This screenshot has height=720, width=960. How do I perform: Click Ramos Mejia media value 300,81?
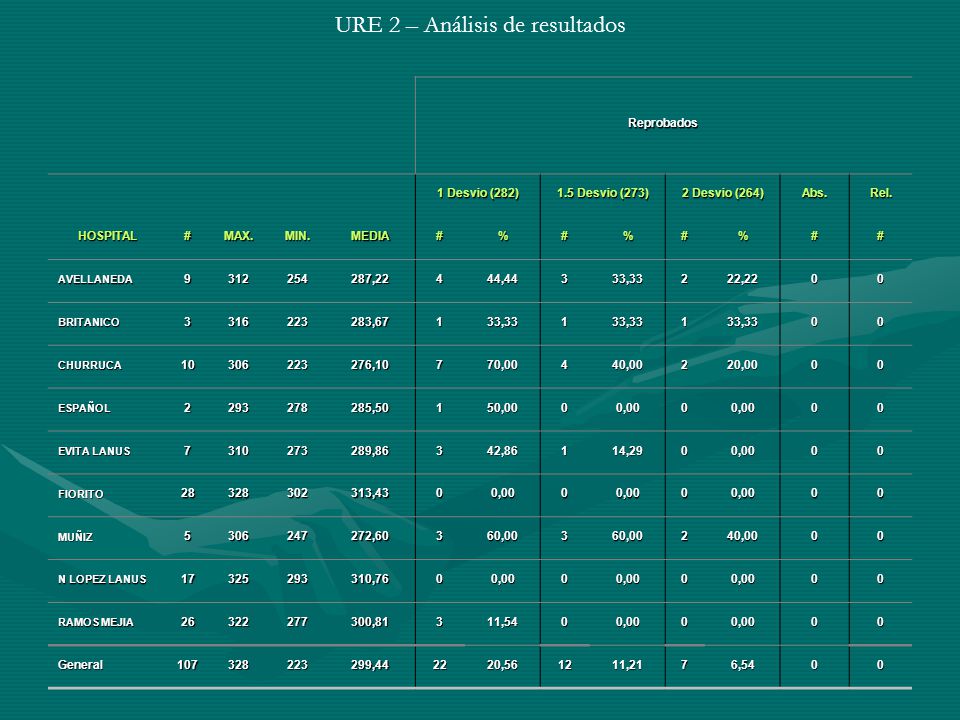click(370, 621)
